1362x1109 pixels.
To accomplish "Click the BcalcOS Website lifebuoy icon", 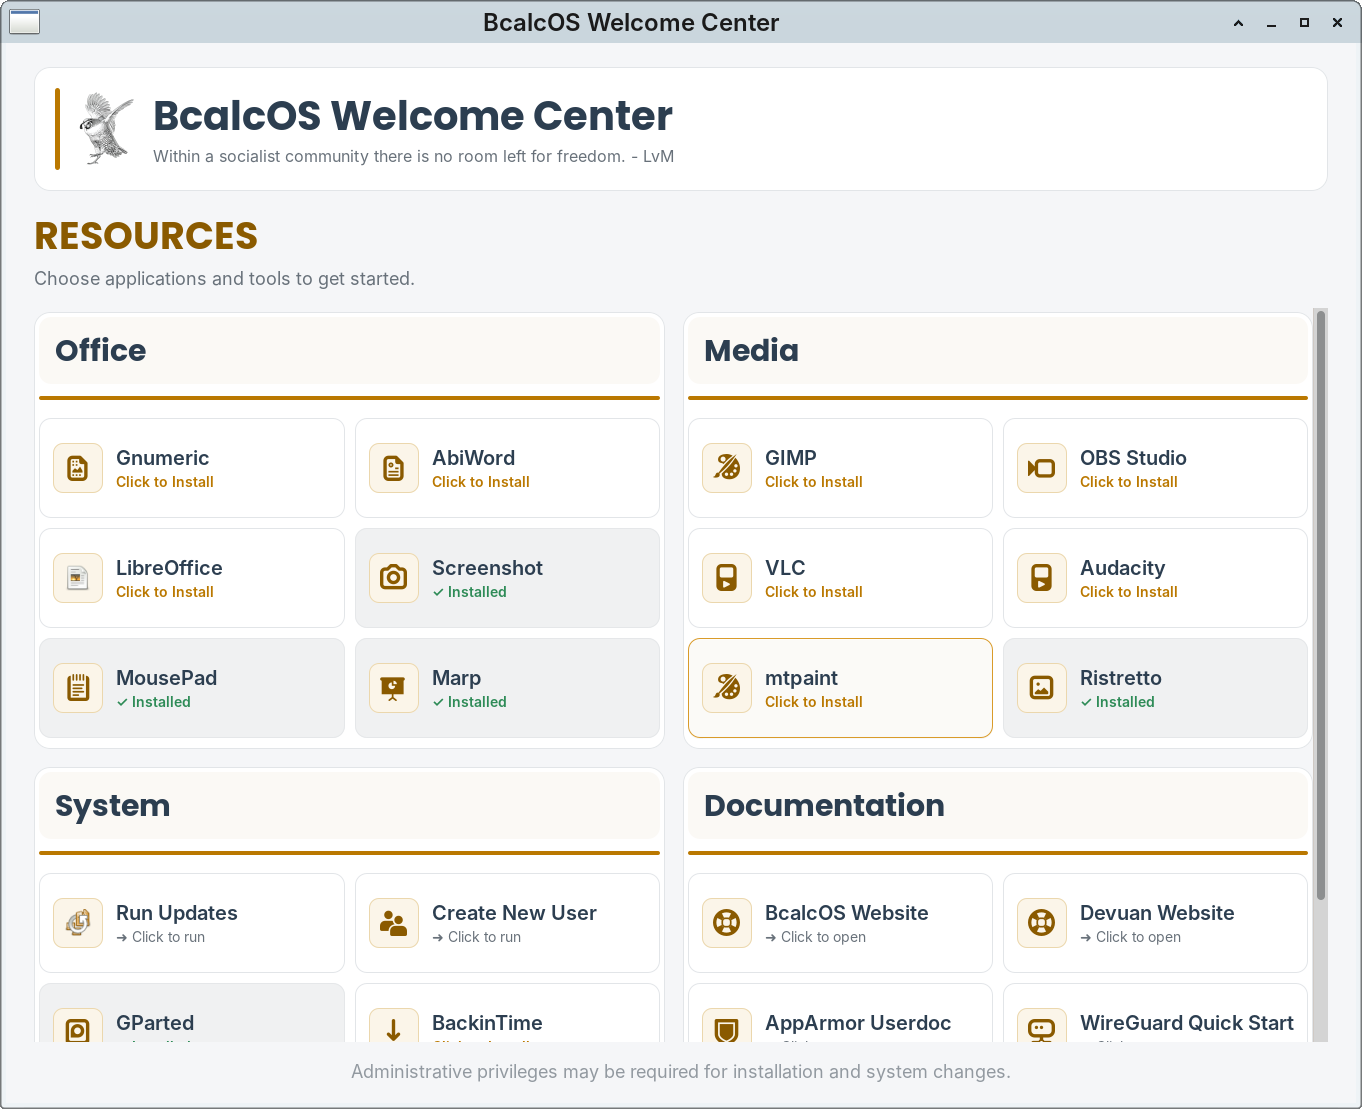I will [x=727, y=923].
